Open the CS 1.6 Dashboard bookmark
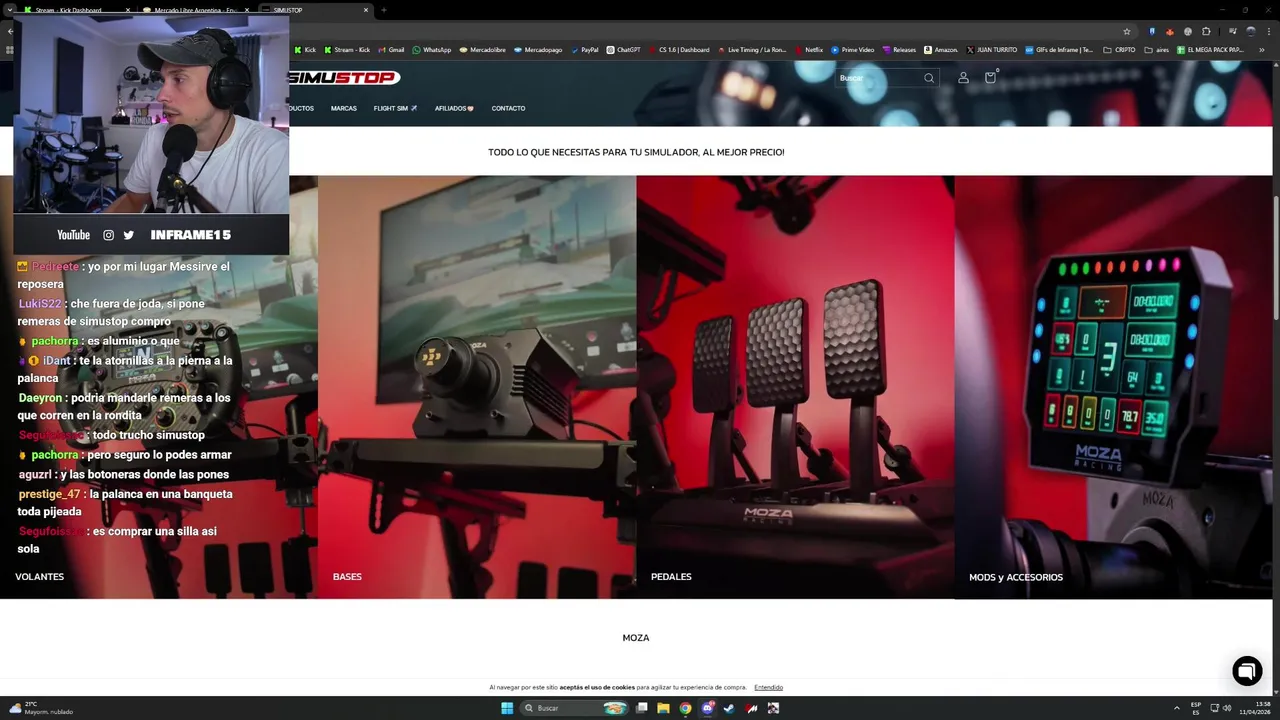This screenshot has height=720, width=1280. pyautogui.click(x=679, y=49)
